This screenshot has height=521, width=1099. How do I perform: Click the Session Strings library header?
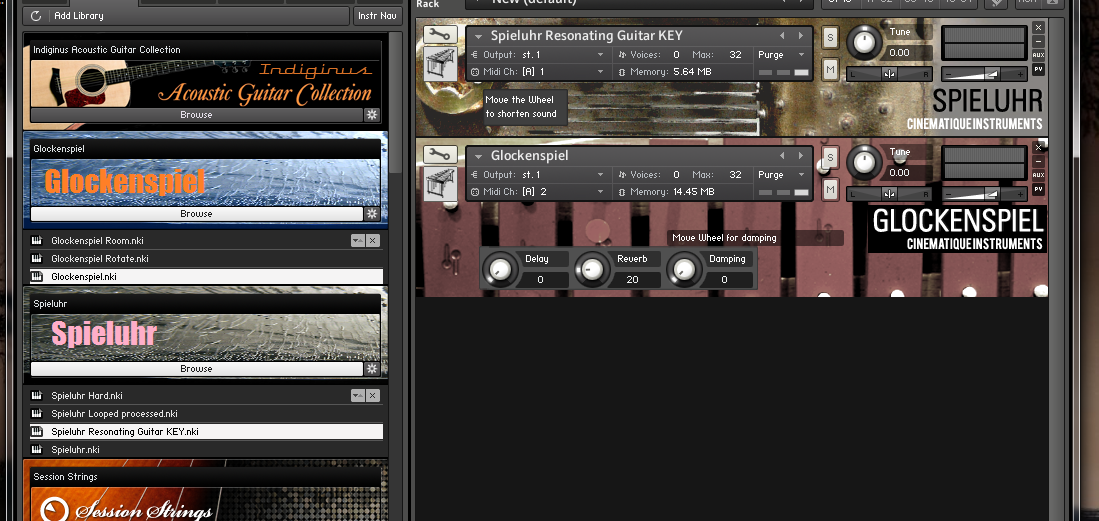[x=206, y=477]
